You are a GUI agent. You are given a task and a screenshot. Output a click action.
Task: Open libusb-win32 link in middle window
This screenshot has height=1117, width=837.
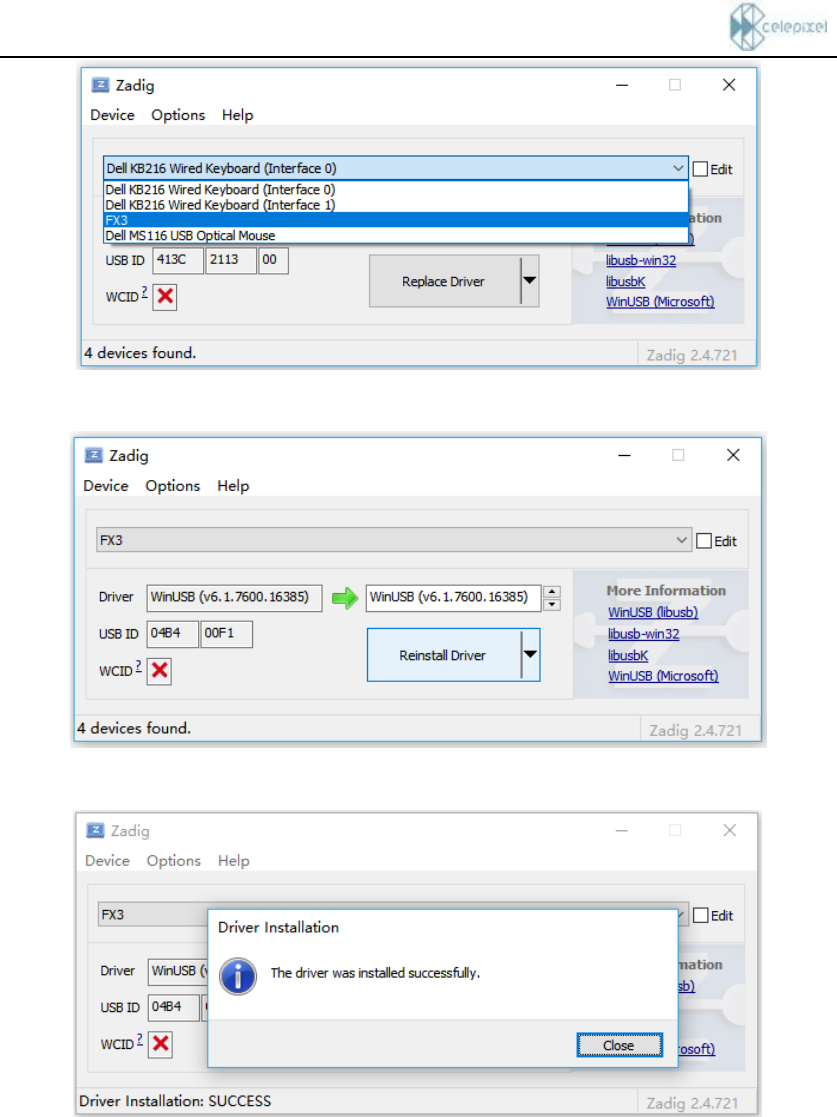644,634
